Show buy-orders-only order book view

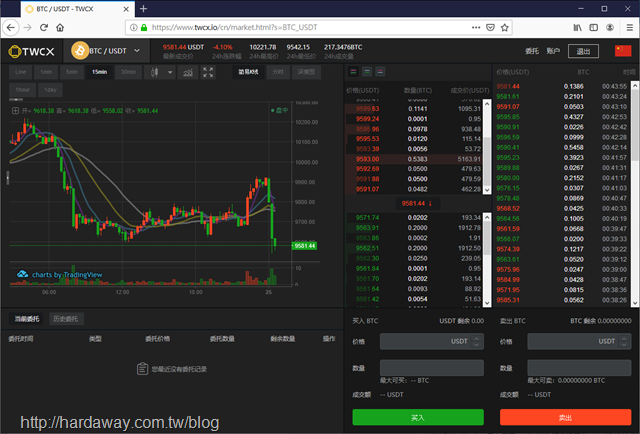367,72
